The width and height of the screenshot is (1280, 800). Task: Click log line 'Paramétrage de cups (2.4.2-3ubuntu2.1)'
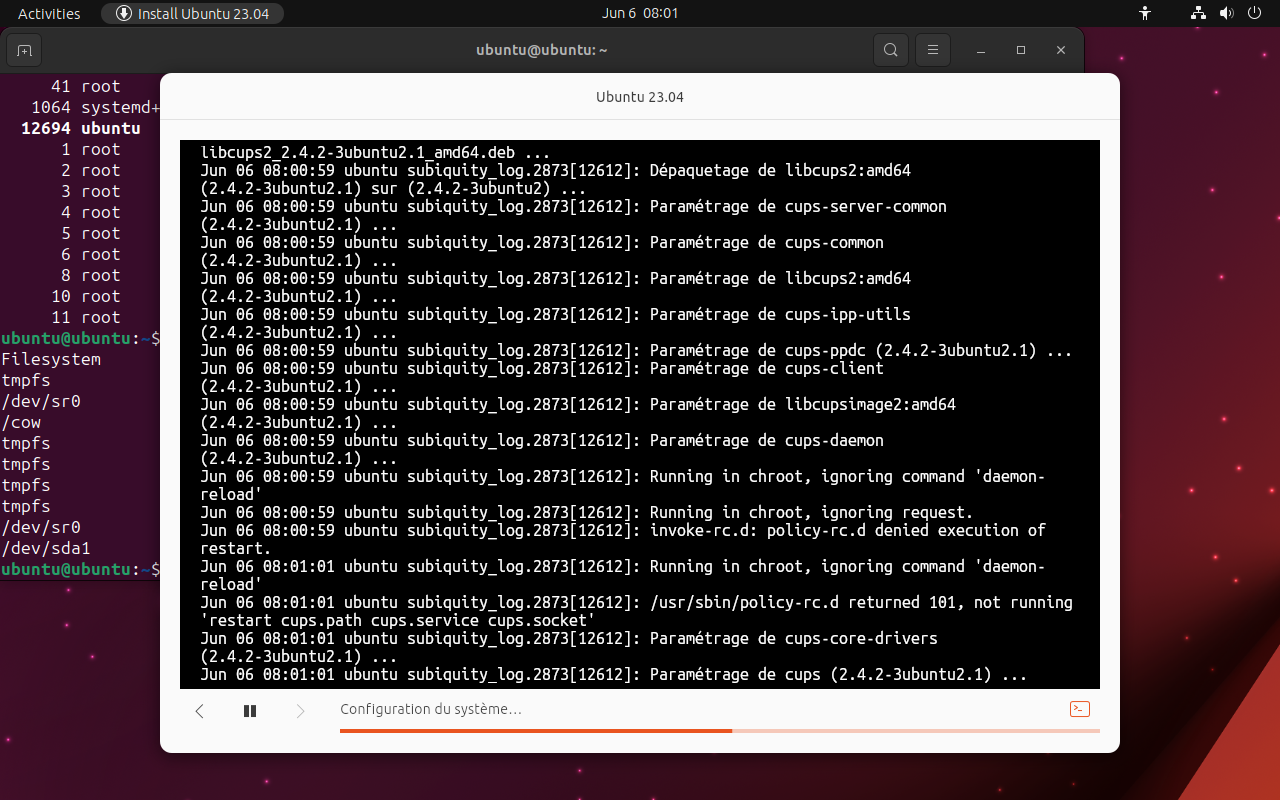coord(838,674)
